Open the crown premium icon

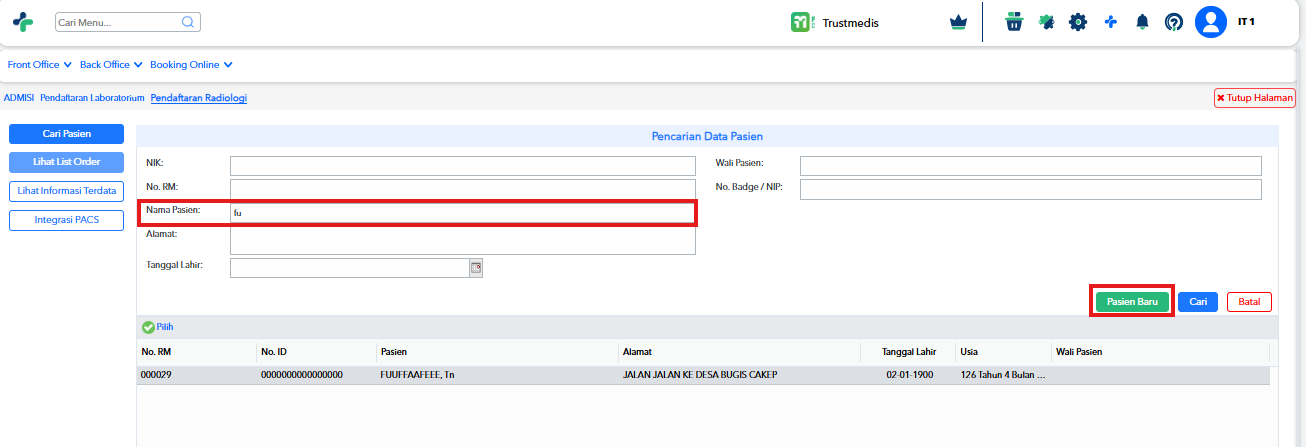tap(959, 22)
